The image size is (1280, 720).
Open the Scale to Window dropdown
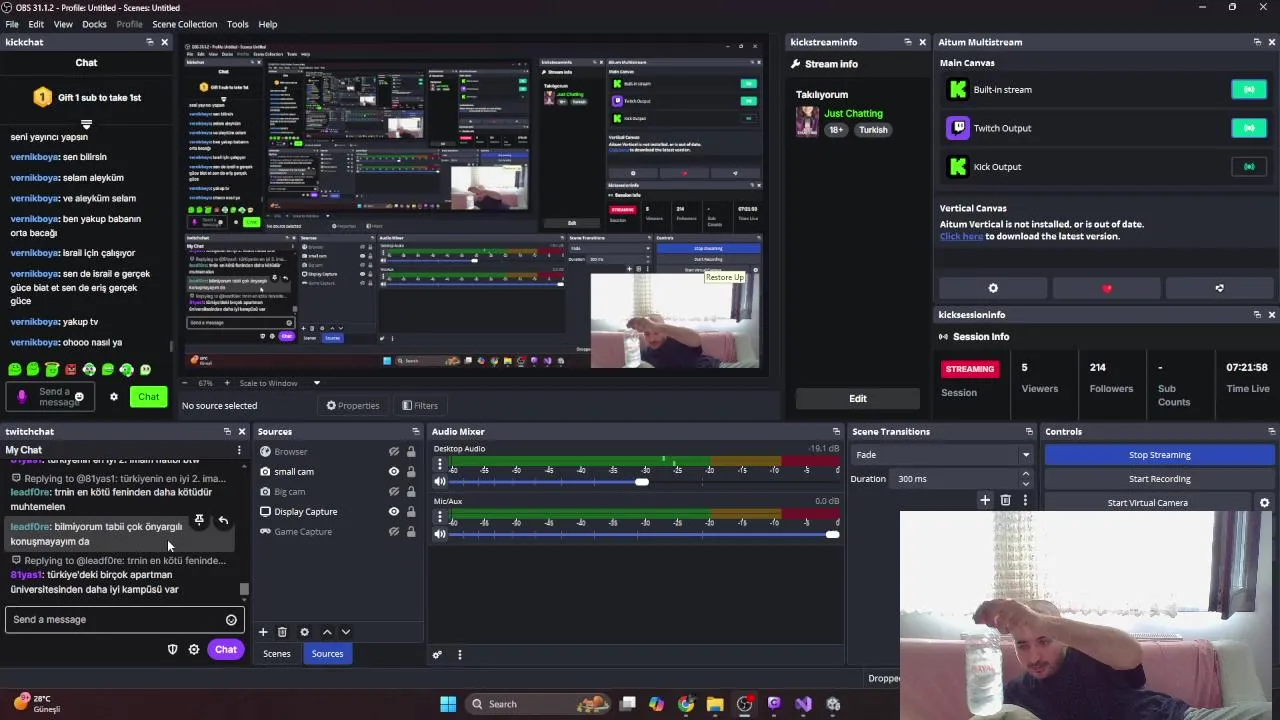click(281, 383)
